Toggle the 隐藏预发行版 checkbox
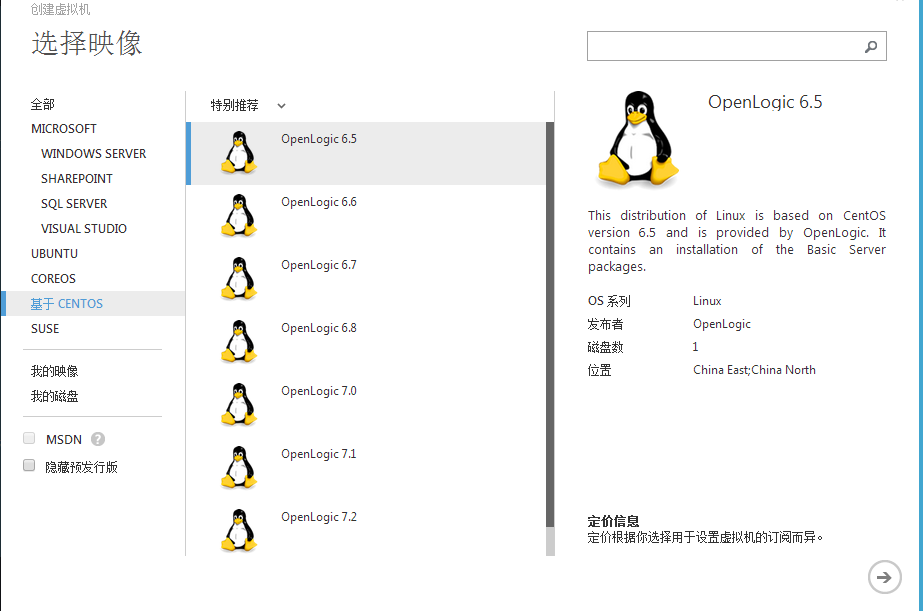The image size is (923, 611). pos(29,466)
